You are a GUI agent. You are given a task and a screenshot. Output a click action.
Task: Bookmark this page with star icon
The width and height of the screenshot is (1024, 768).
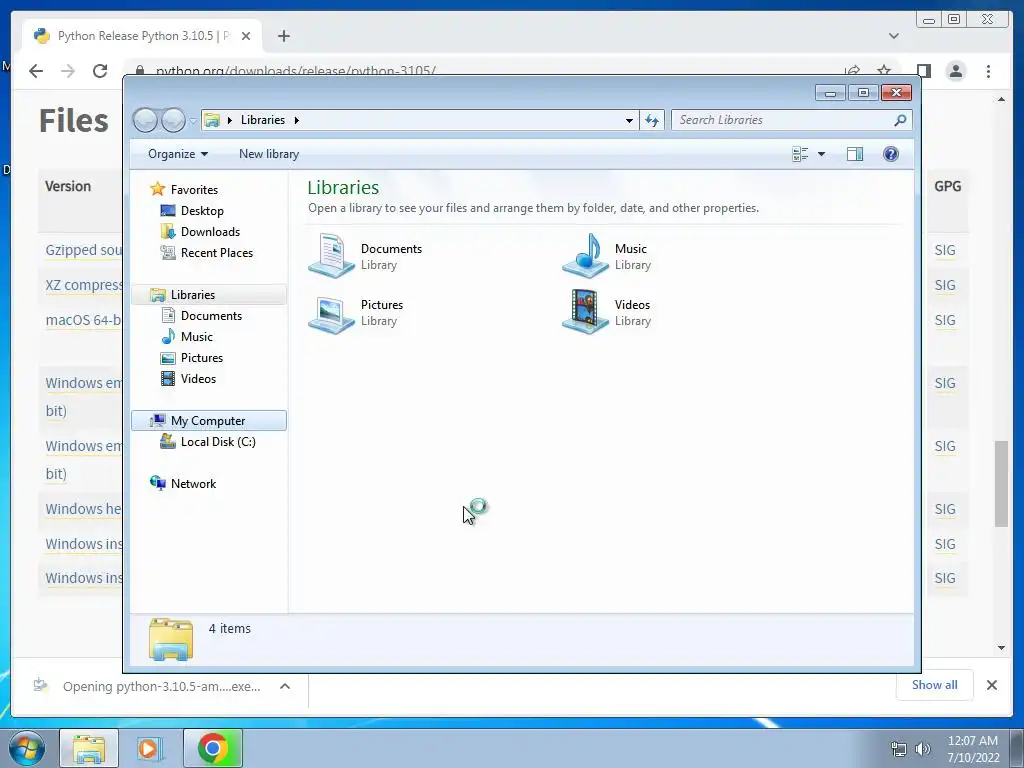click(x=884, y=71)
